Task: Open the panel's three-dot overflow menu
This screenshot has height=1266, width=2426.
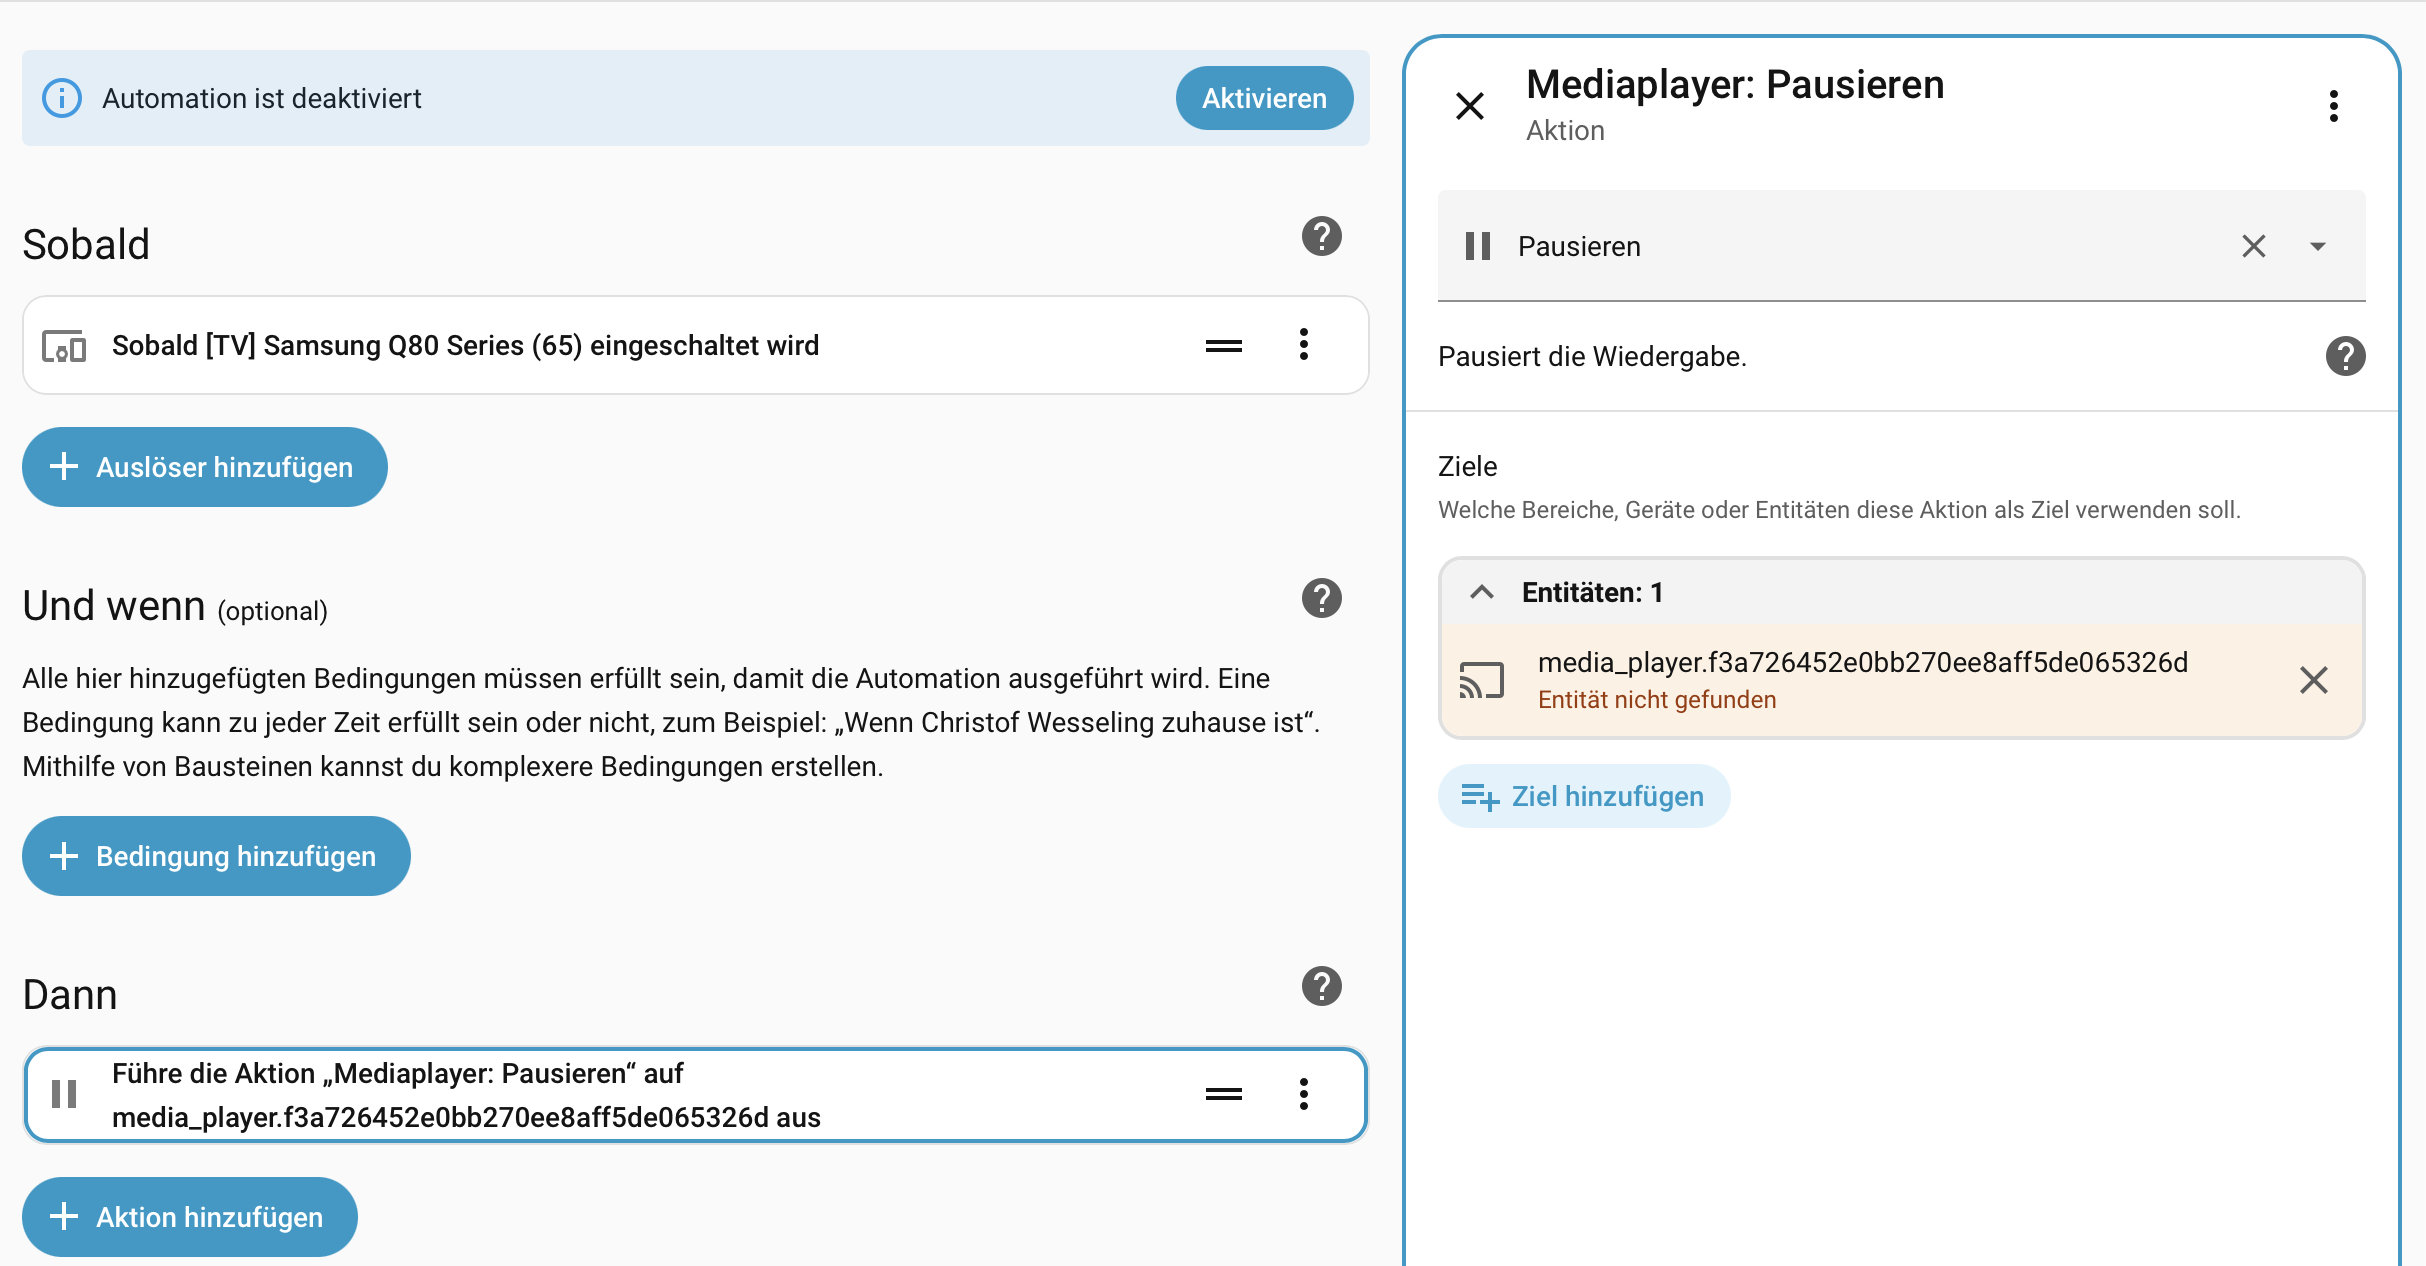Action: point(2333,106)
